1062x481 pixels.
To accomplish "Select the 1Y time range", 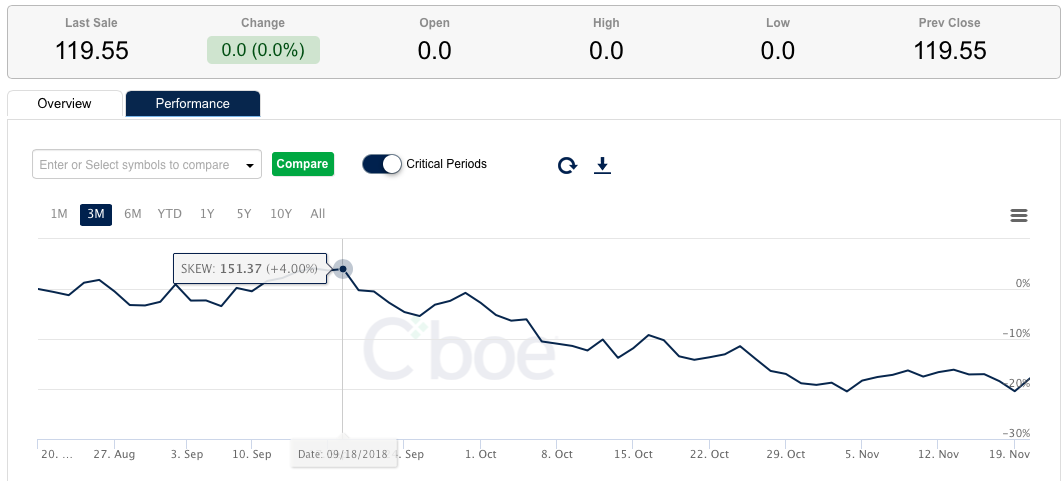I will 207,214.
